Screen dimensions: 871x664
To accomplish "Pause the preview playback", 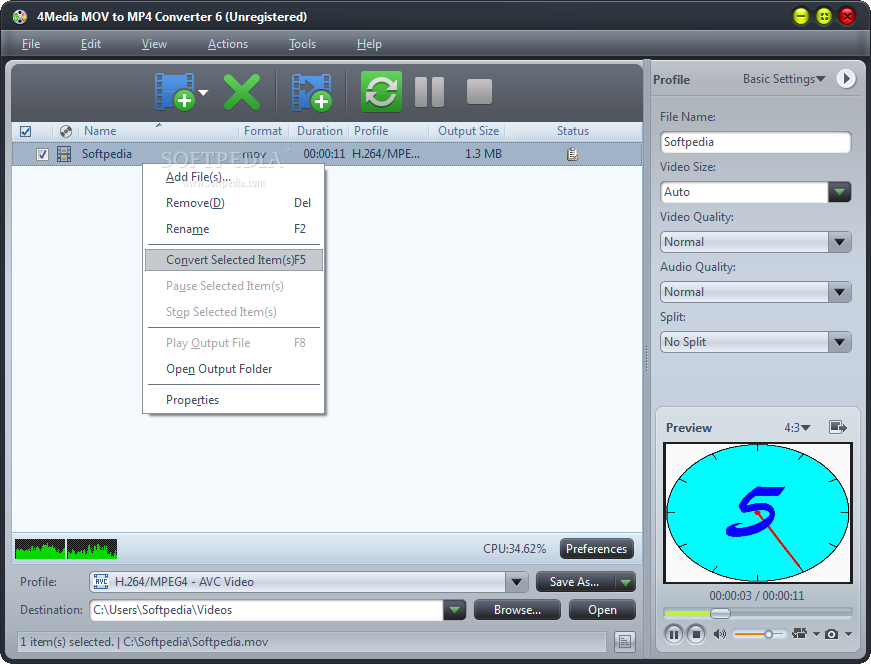I will (673, 634).
